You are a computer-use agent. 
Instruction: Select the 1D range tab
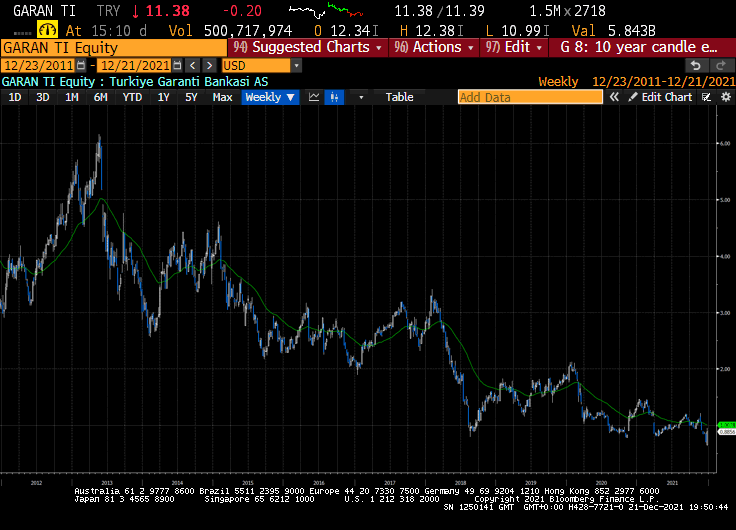tap(15, 97)
